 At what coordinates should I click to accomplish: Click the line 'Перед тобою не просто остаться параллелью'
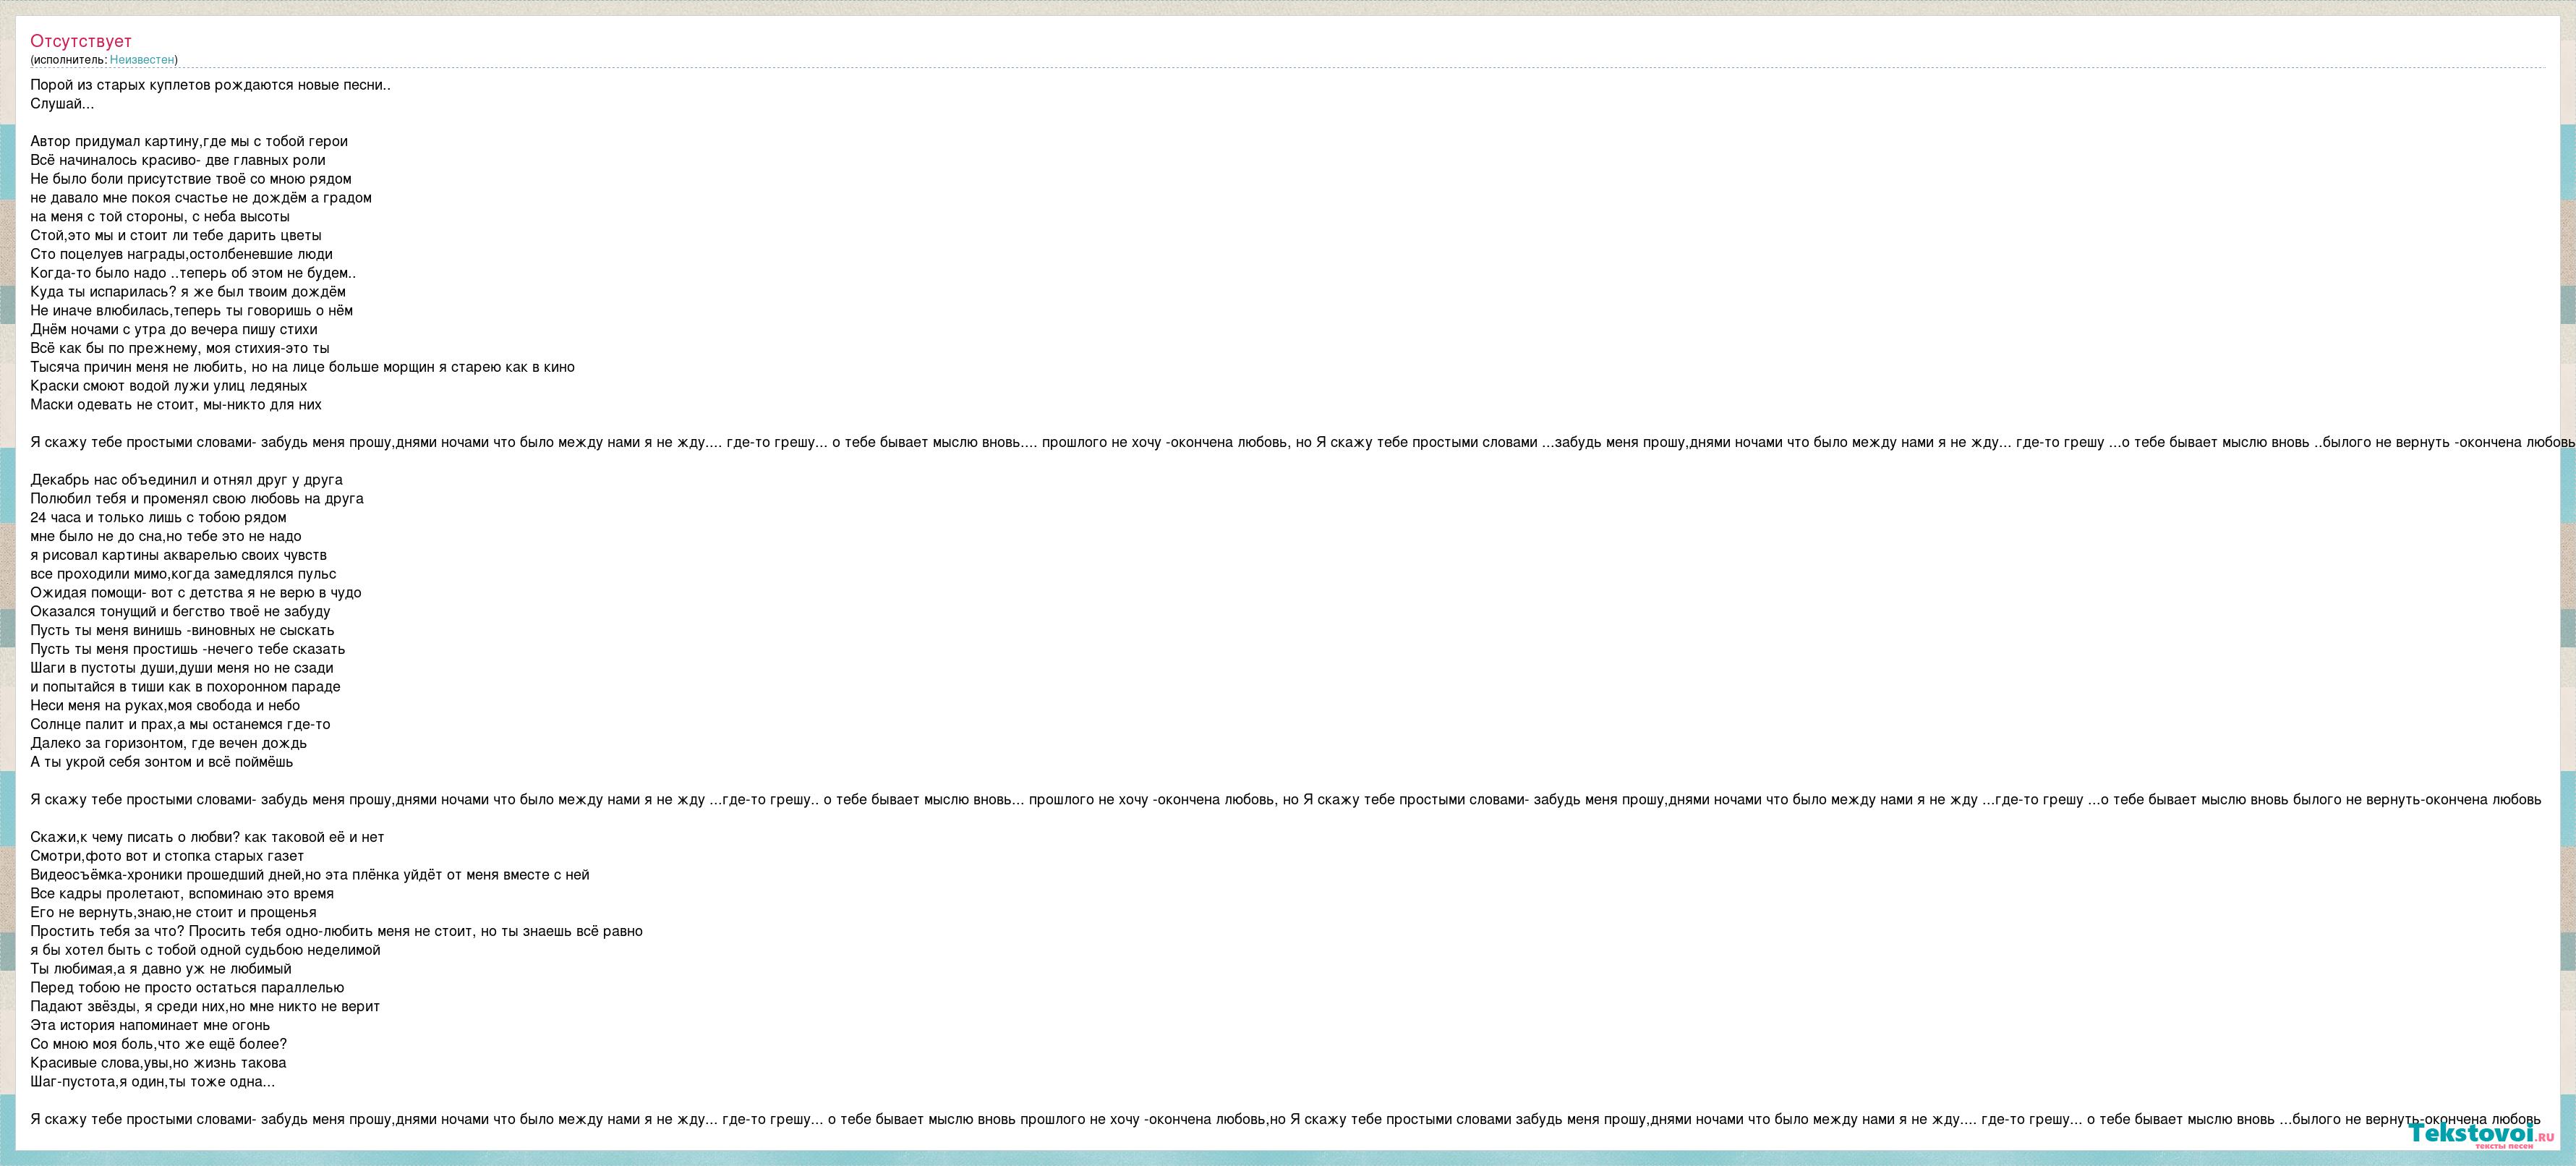(187, 988)
